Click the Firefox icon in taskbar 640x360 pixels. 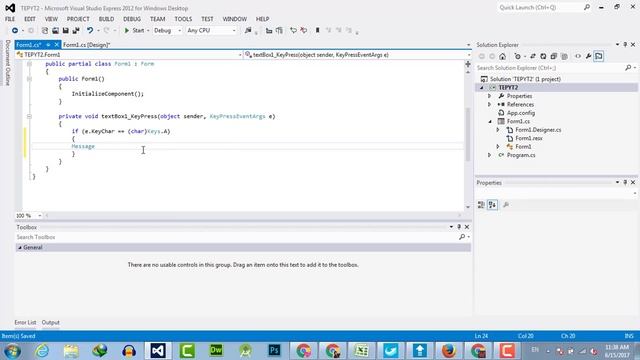tap(449, 350)
